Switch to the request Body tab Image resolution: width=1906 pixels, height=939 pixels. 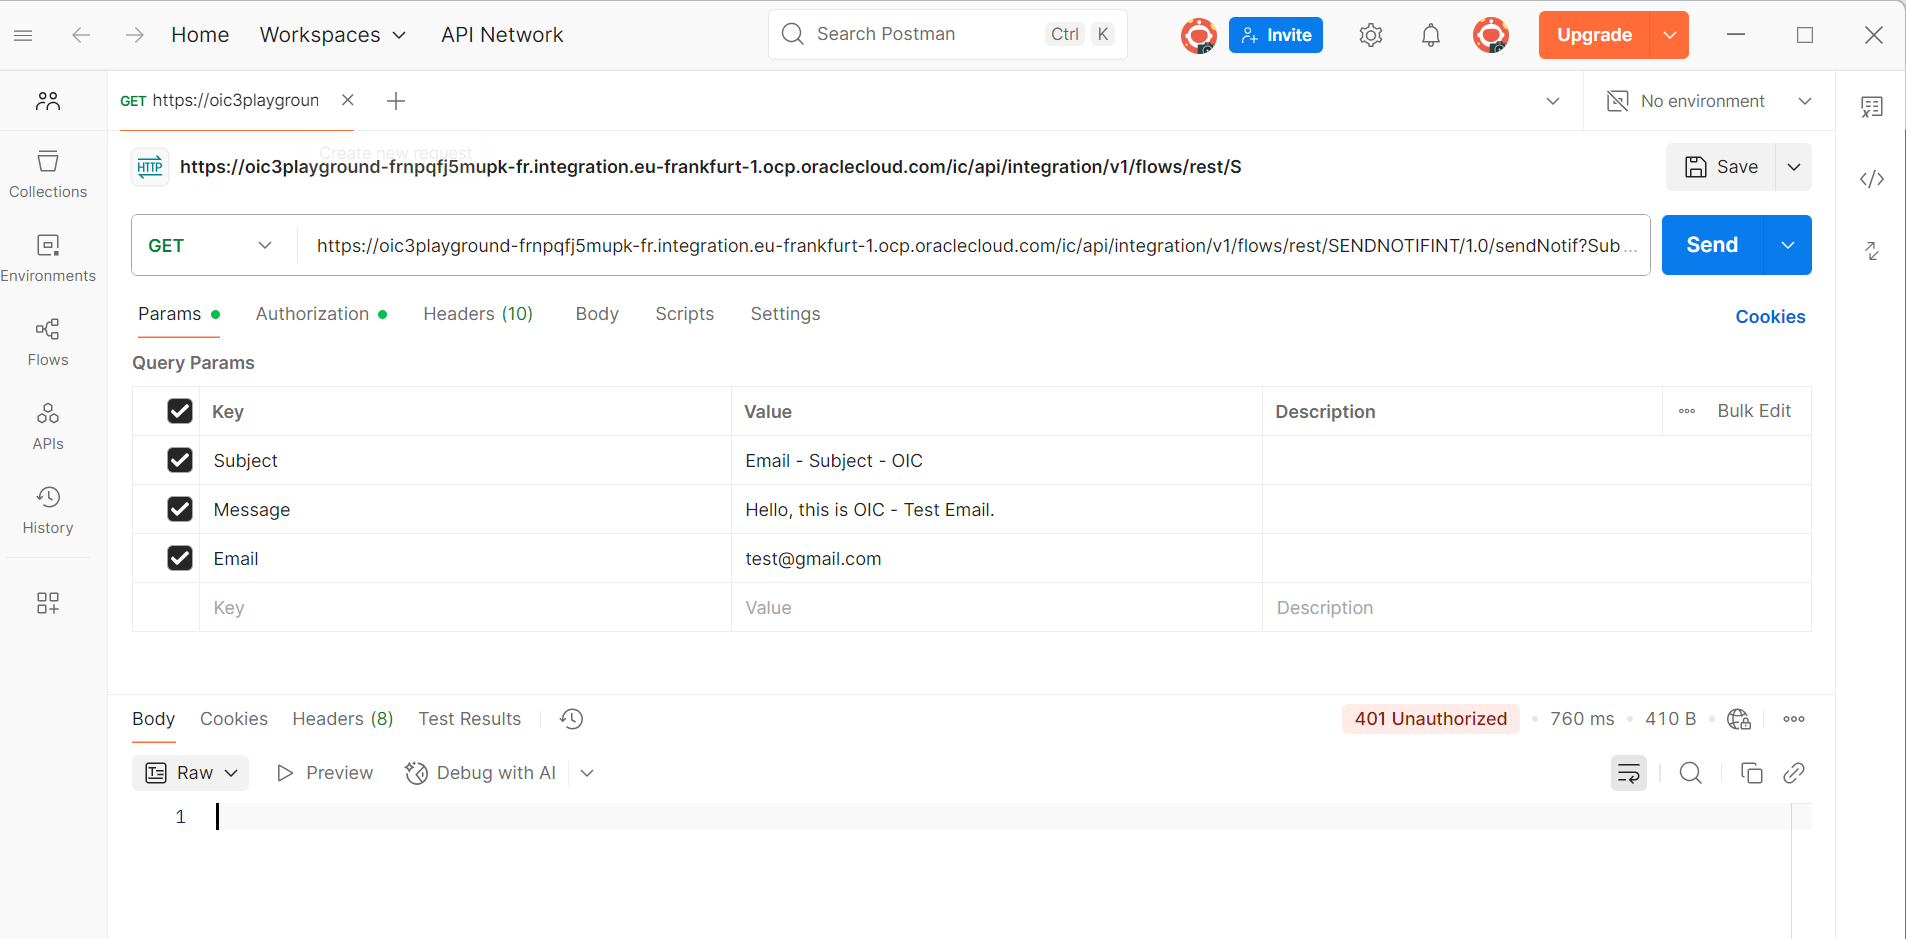click(597, 314)
